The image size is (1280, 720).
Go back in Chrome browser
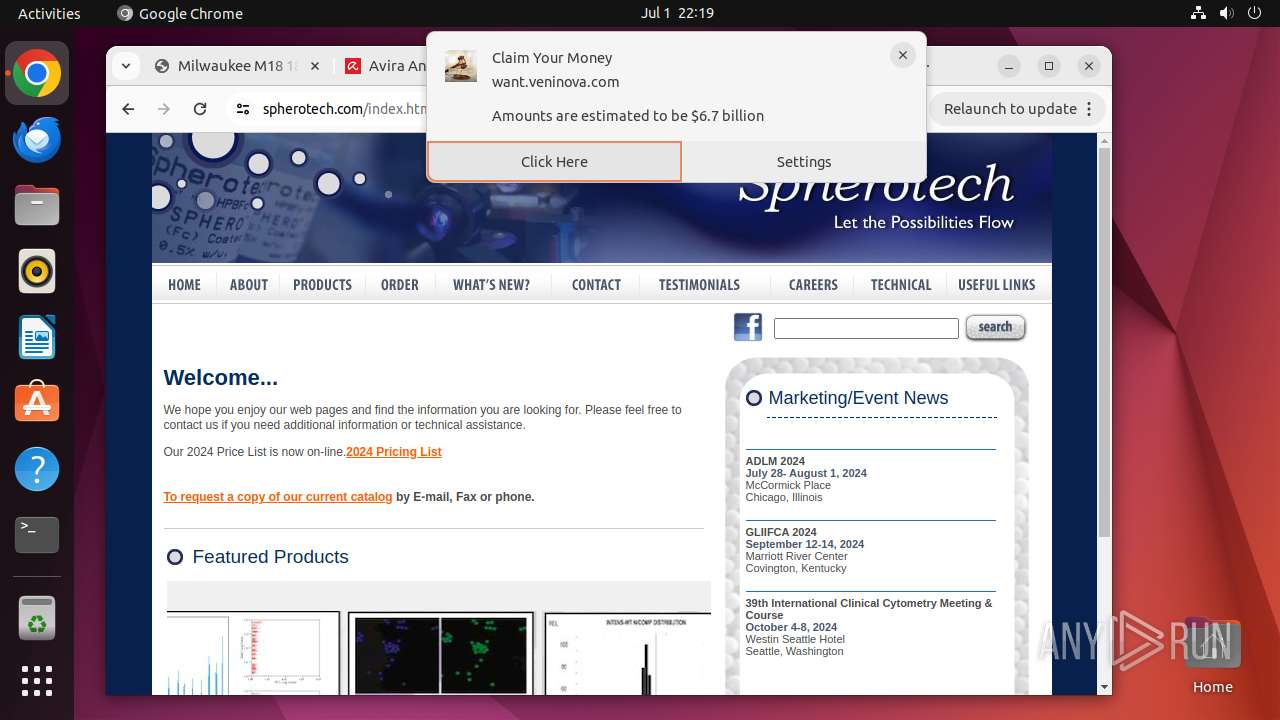pos(128,109)
